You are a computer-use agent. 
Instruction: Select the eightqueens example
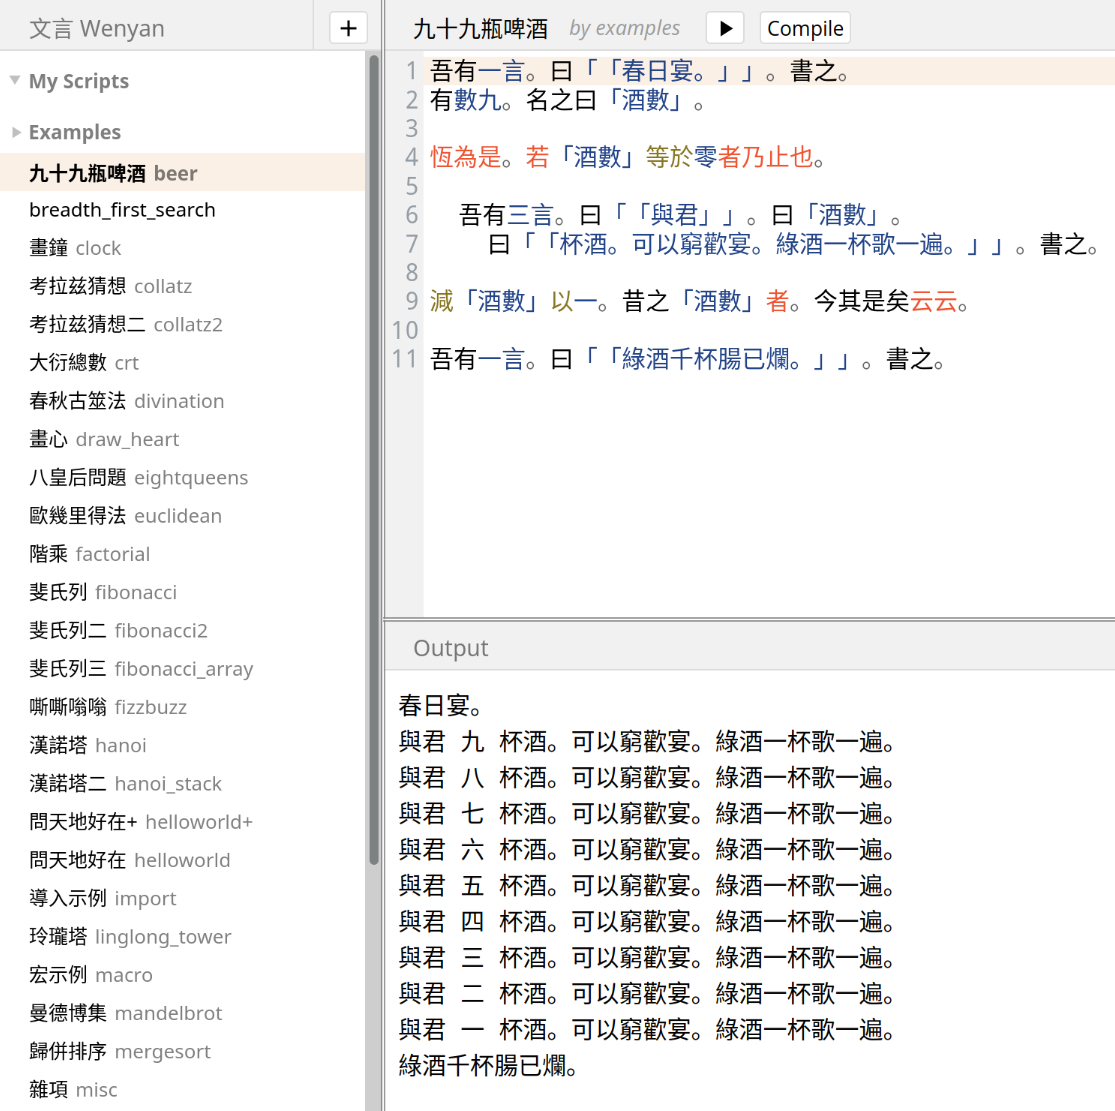138,478
